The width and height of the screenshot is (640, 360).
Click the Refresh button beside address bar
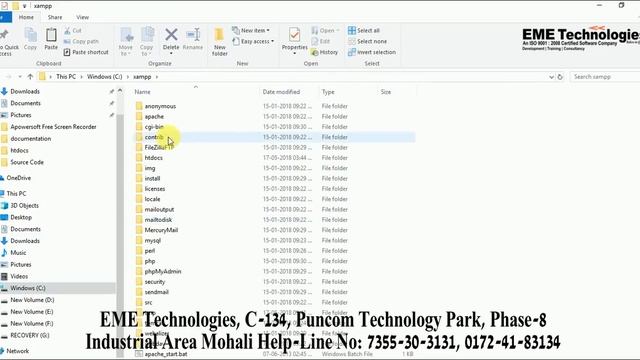coord(560,77)
